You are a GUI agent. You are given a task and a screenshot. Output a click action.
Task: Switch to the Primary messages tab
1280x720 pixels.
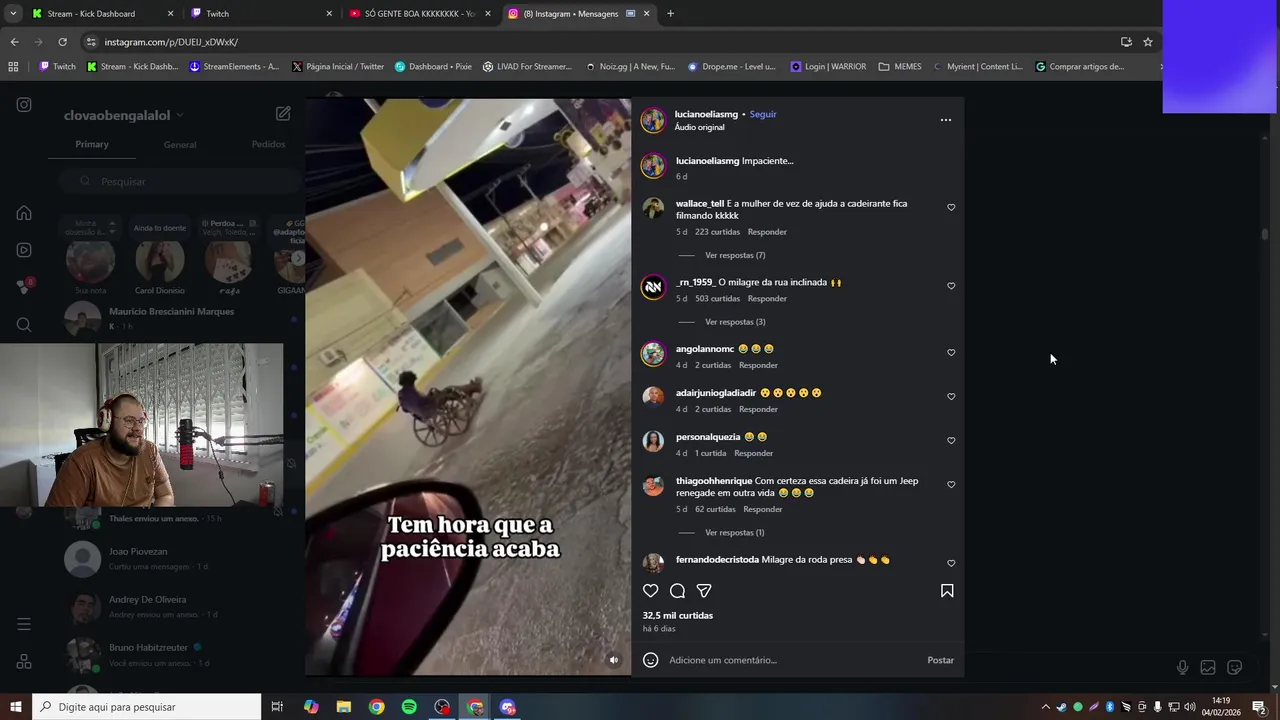click(92, 144)
